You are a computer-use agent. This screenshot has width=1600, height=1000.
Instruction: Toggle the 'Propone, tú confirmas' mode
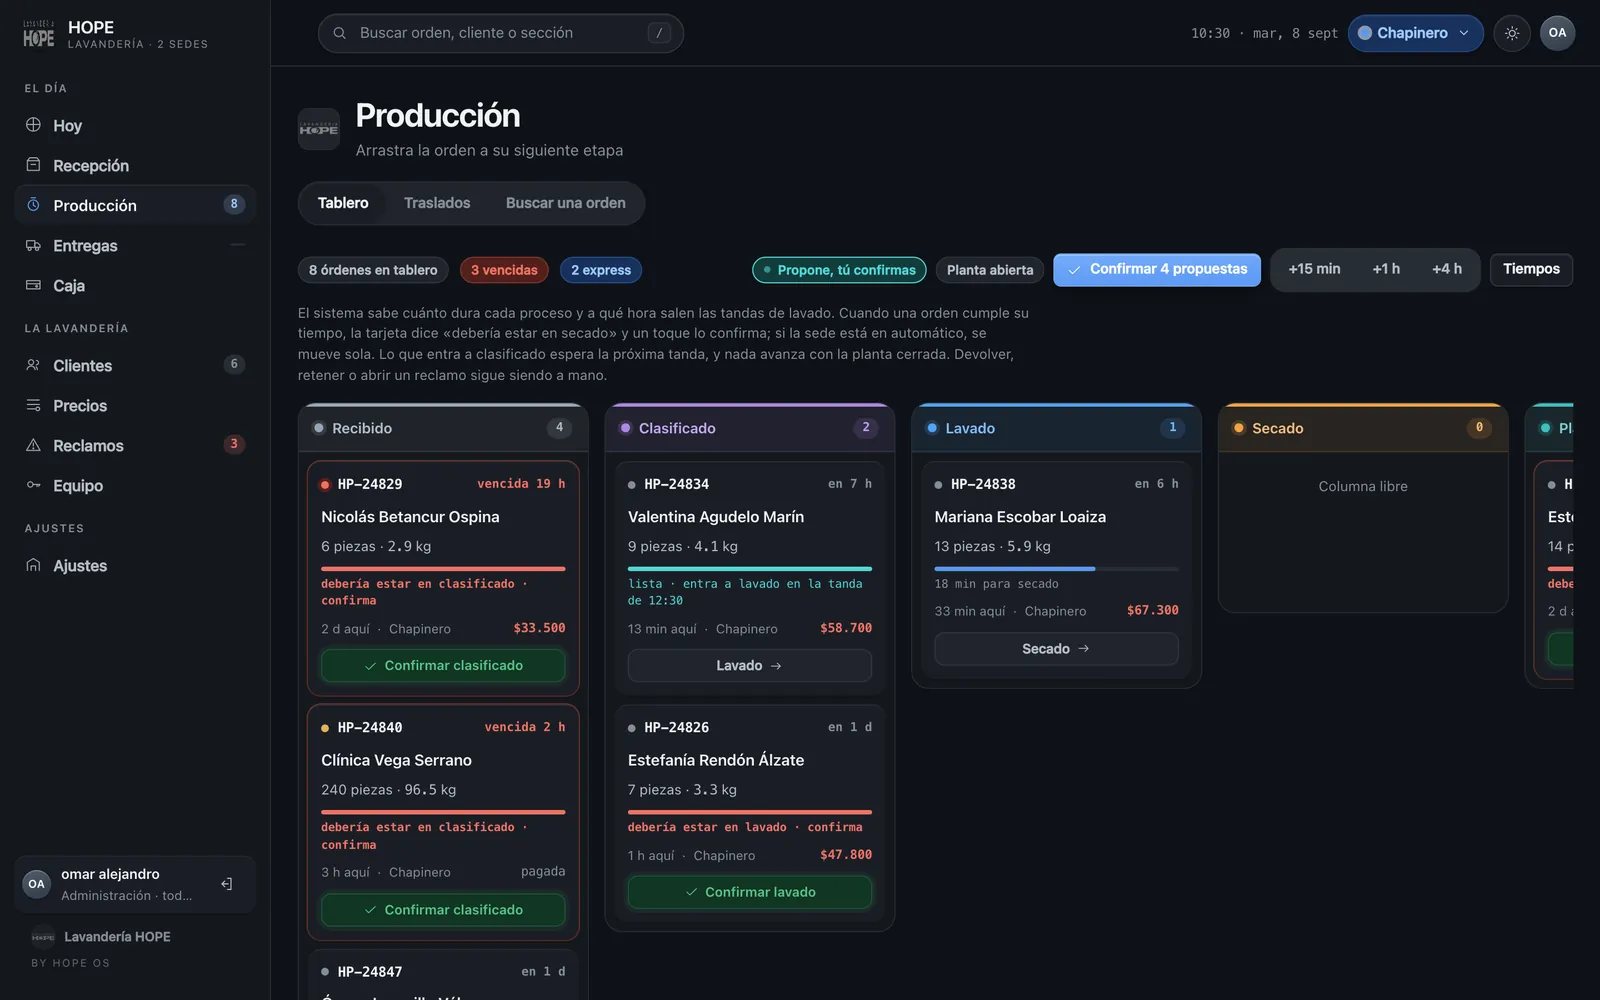pos(840,270)
